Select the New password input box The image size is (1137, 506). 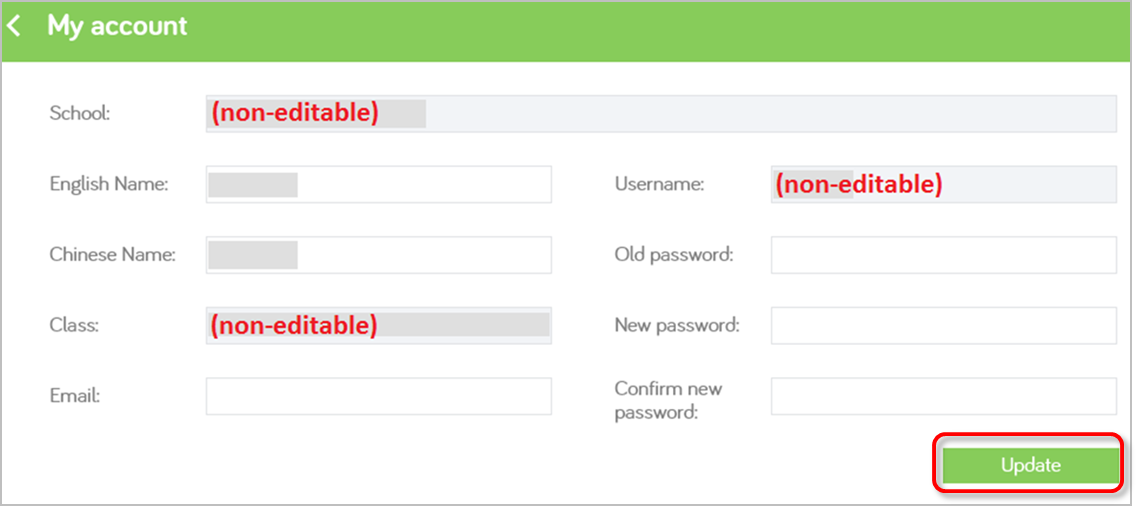tap(943, 325)
